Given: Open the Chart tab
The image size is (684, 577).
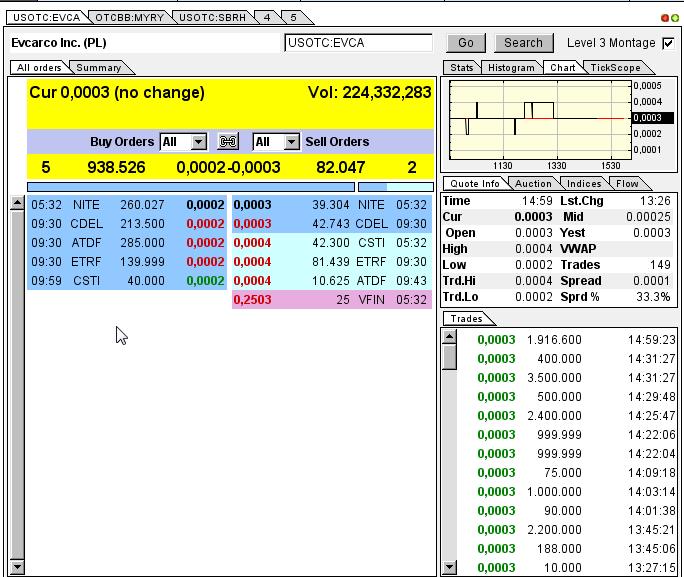Looking at the screenshot, I should [x=562, y=68].
